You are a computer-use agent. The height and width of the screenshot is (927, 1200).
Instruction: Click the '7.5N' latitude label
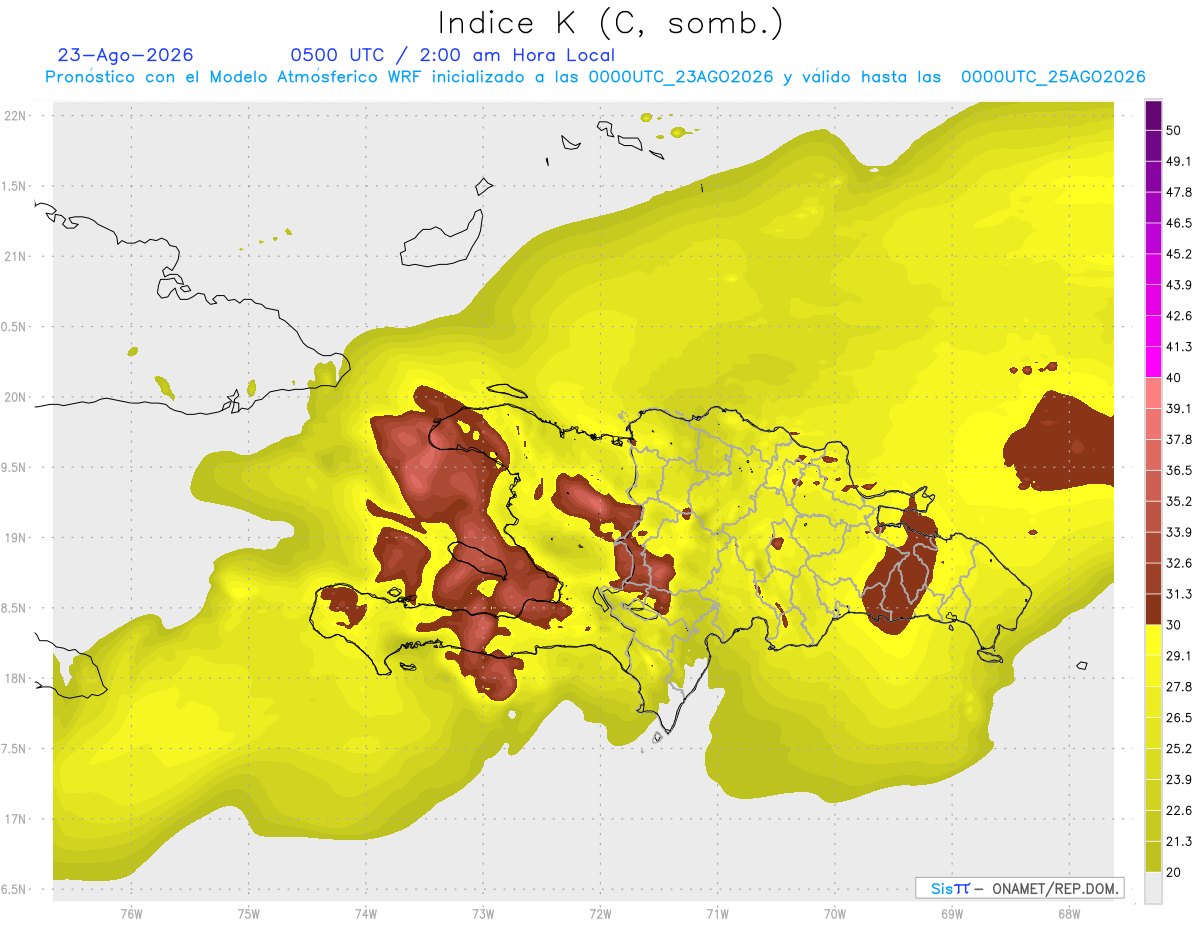pos(15,749)
